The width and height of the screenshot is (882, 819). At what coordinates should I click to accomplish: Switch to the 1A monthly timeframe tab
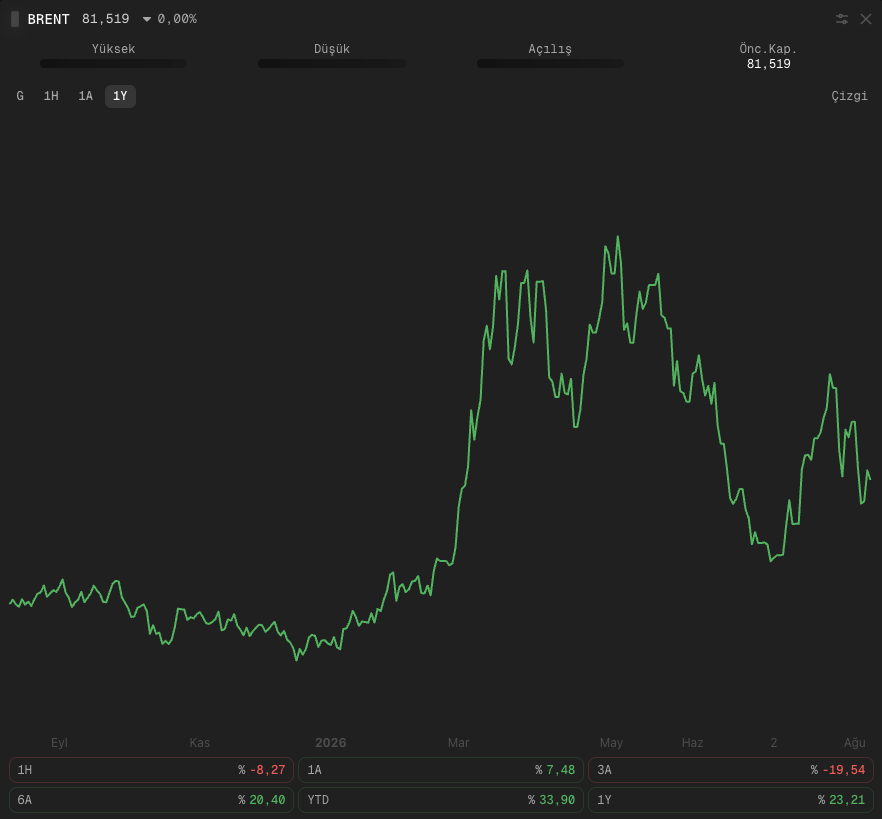[x=86, y=96]
